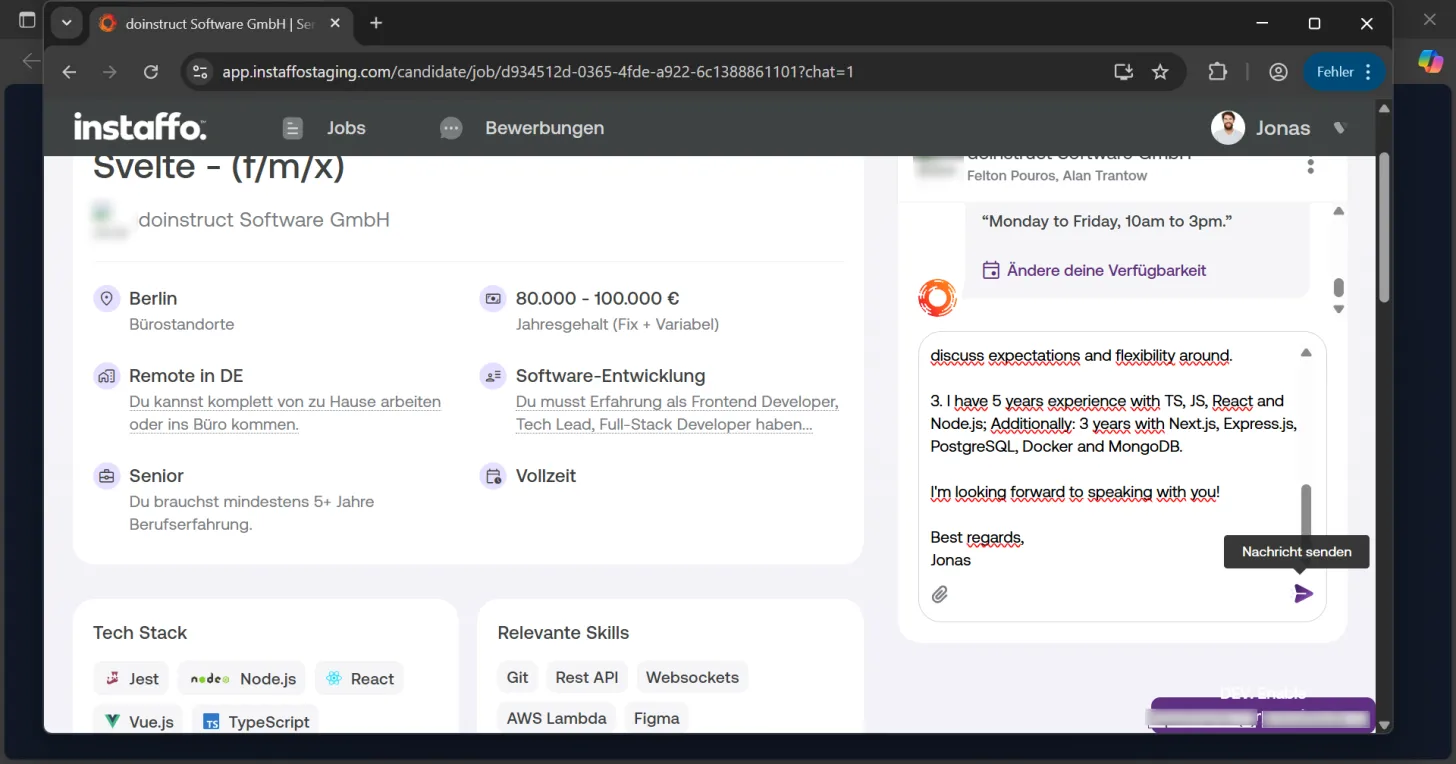This screenshot has height=764, width=1456.
Task: Click the message box scrollbar thumb
Action: (1306, 510)
